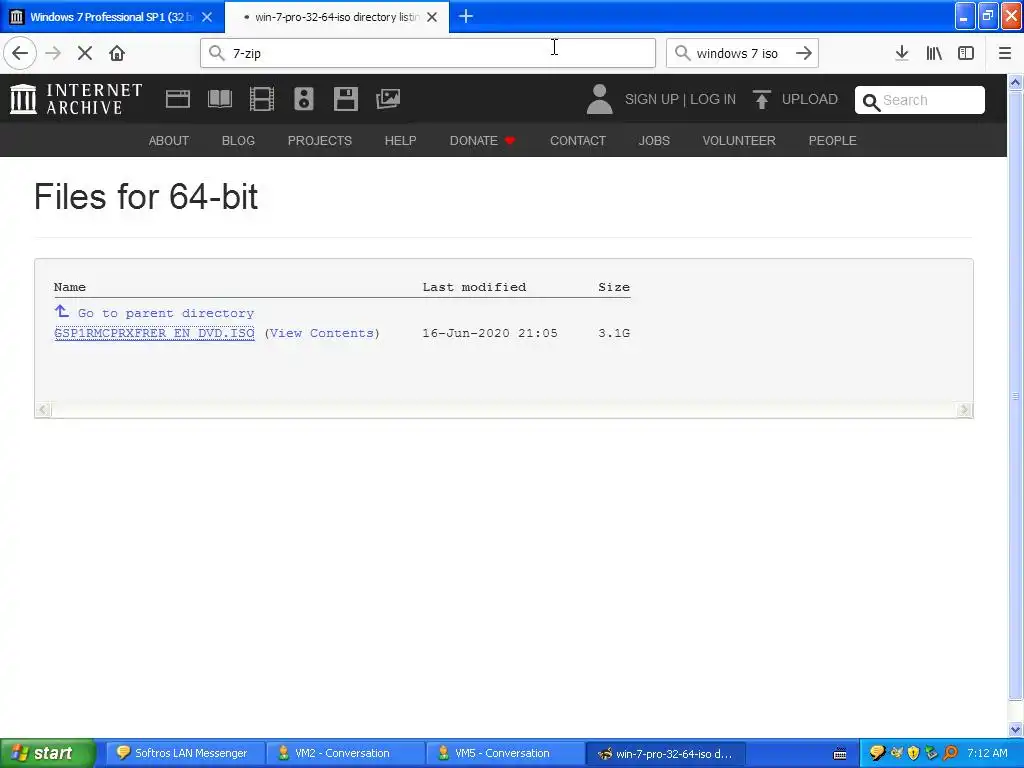Open the Windows start button
1024x768 pixels.
[47, 753]
